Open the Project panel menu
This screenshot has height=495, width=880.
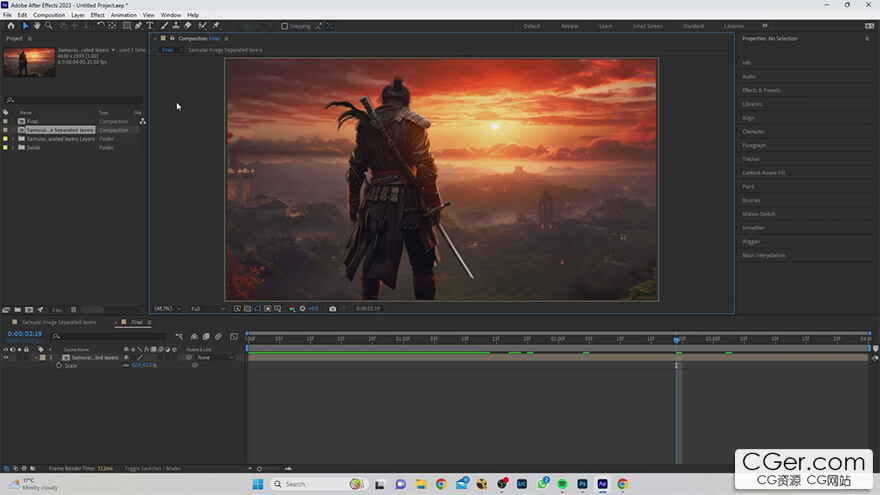point(30,39)
